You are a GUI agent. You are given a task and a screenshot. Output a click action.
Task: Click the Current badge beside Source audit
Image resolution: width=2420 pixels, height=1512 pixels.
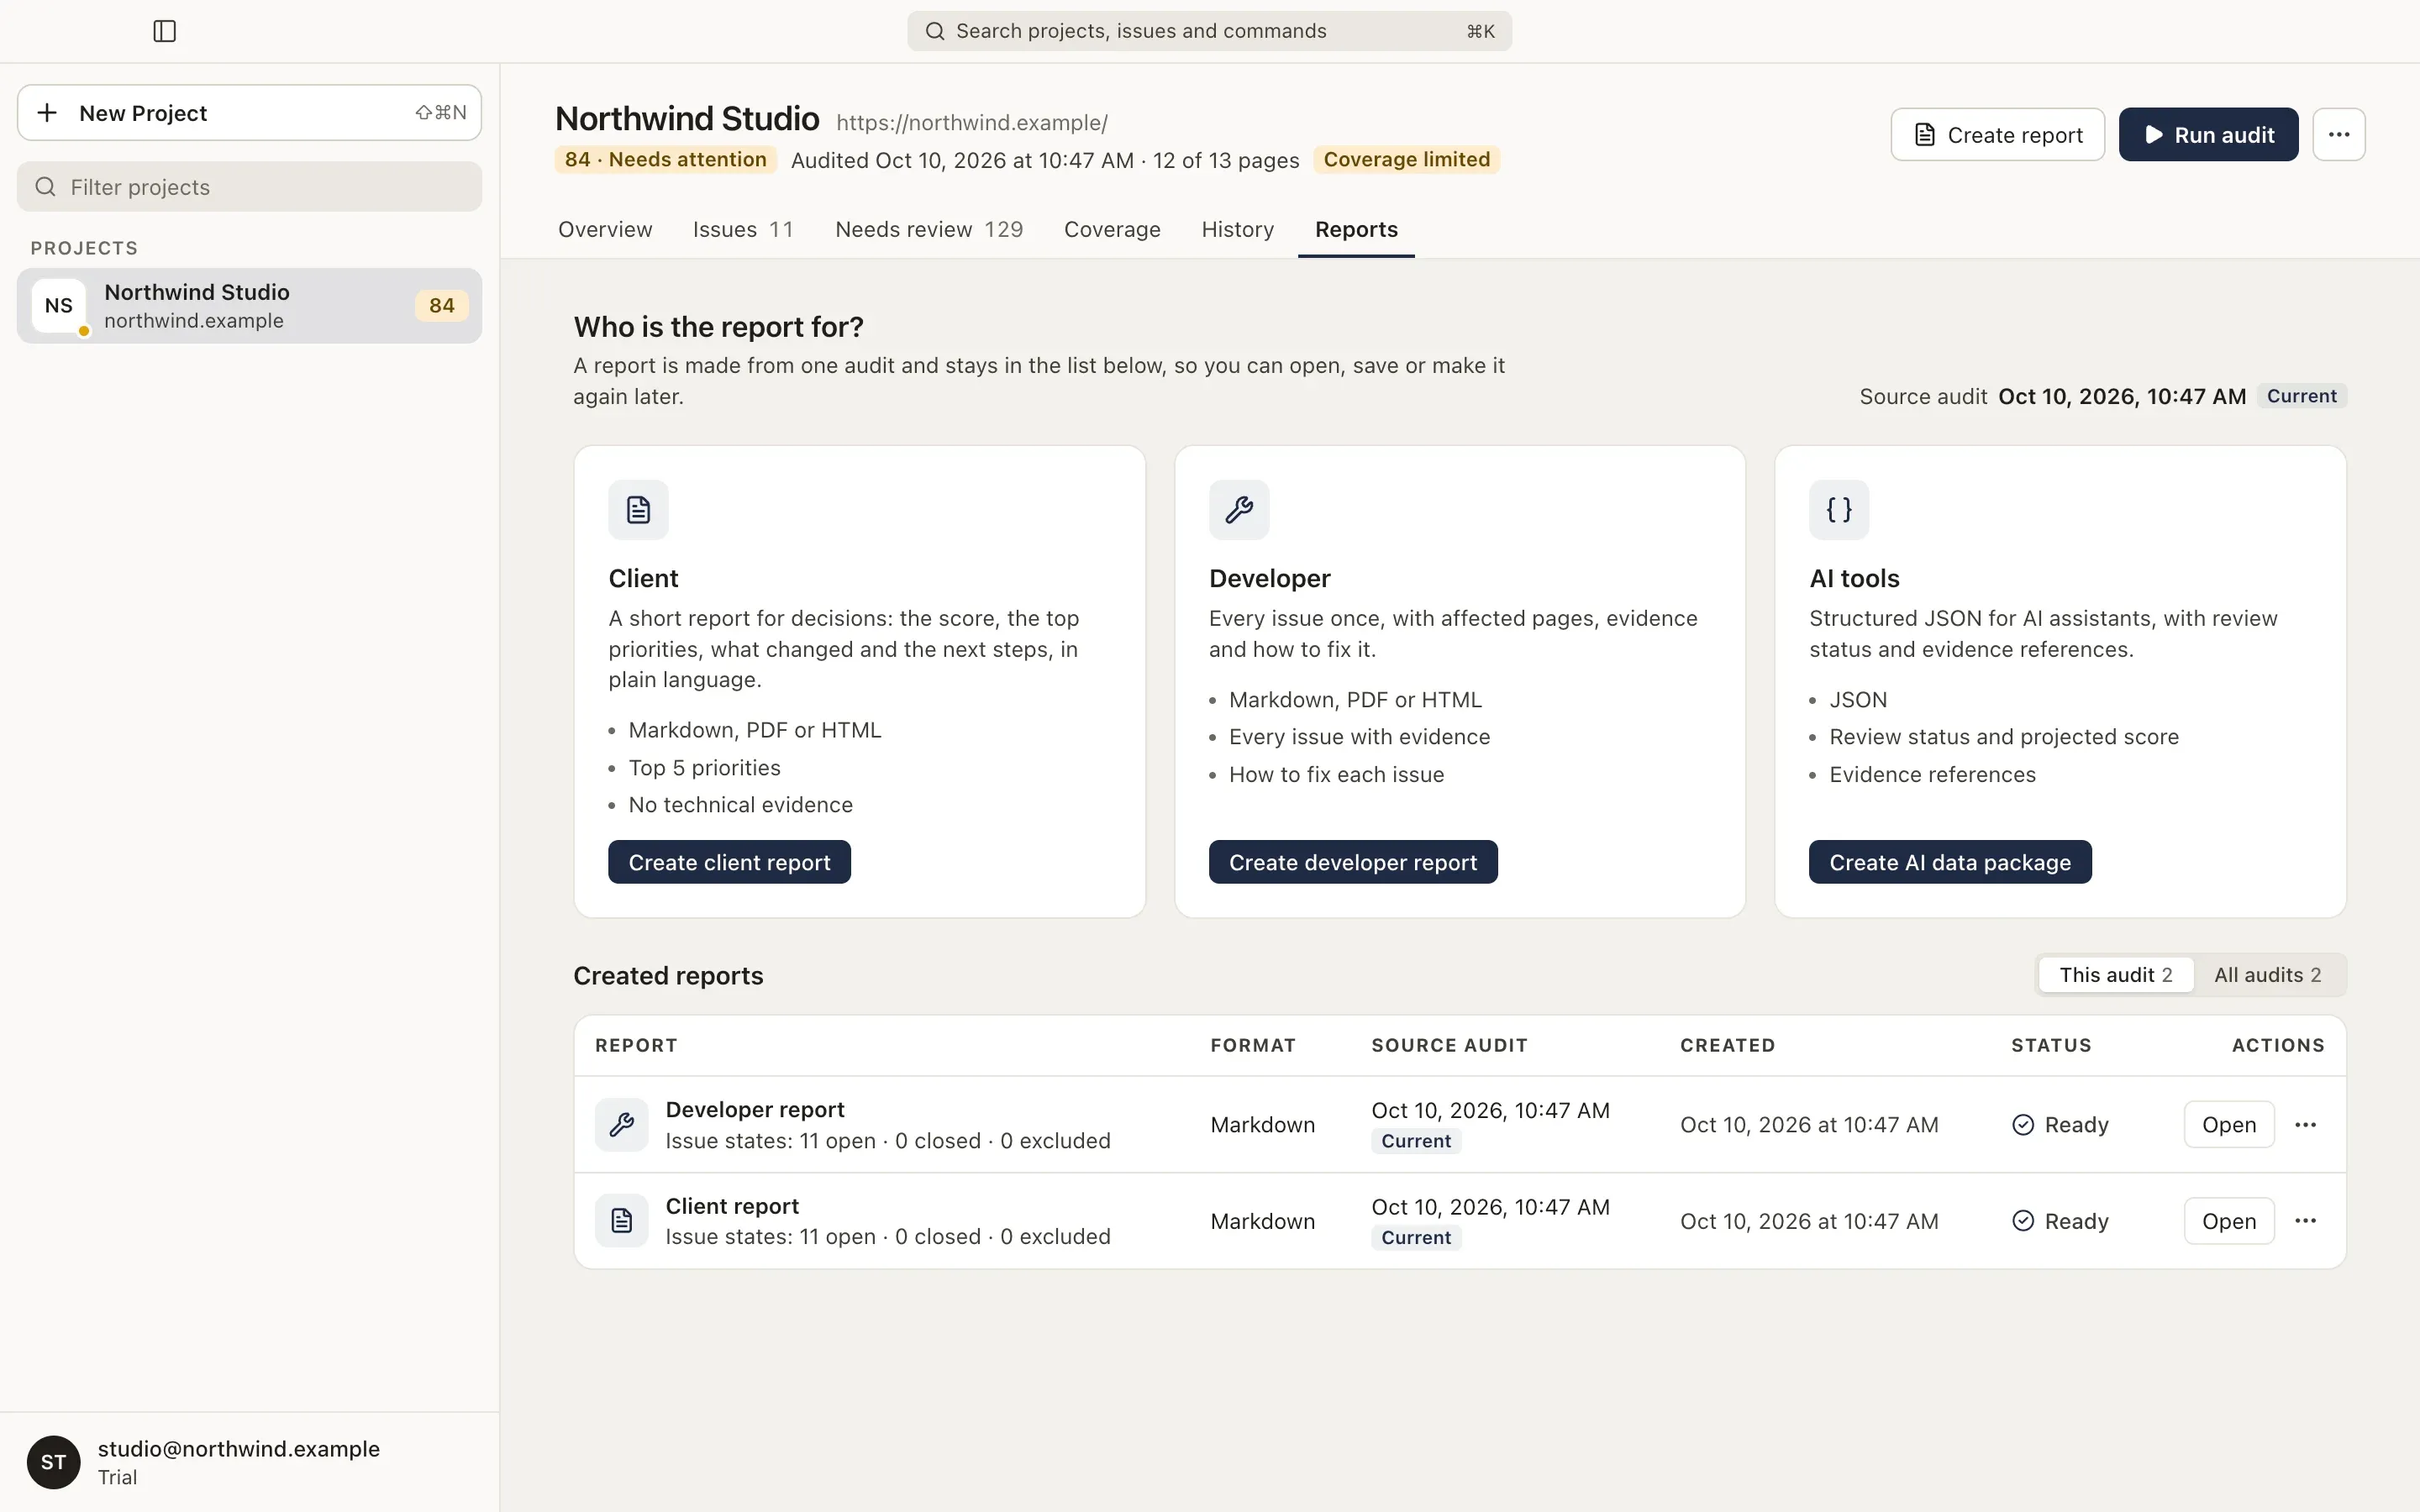pyautogui.click(x=2301, y=396)
